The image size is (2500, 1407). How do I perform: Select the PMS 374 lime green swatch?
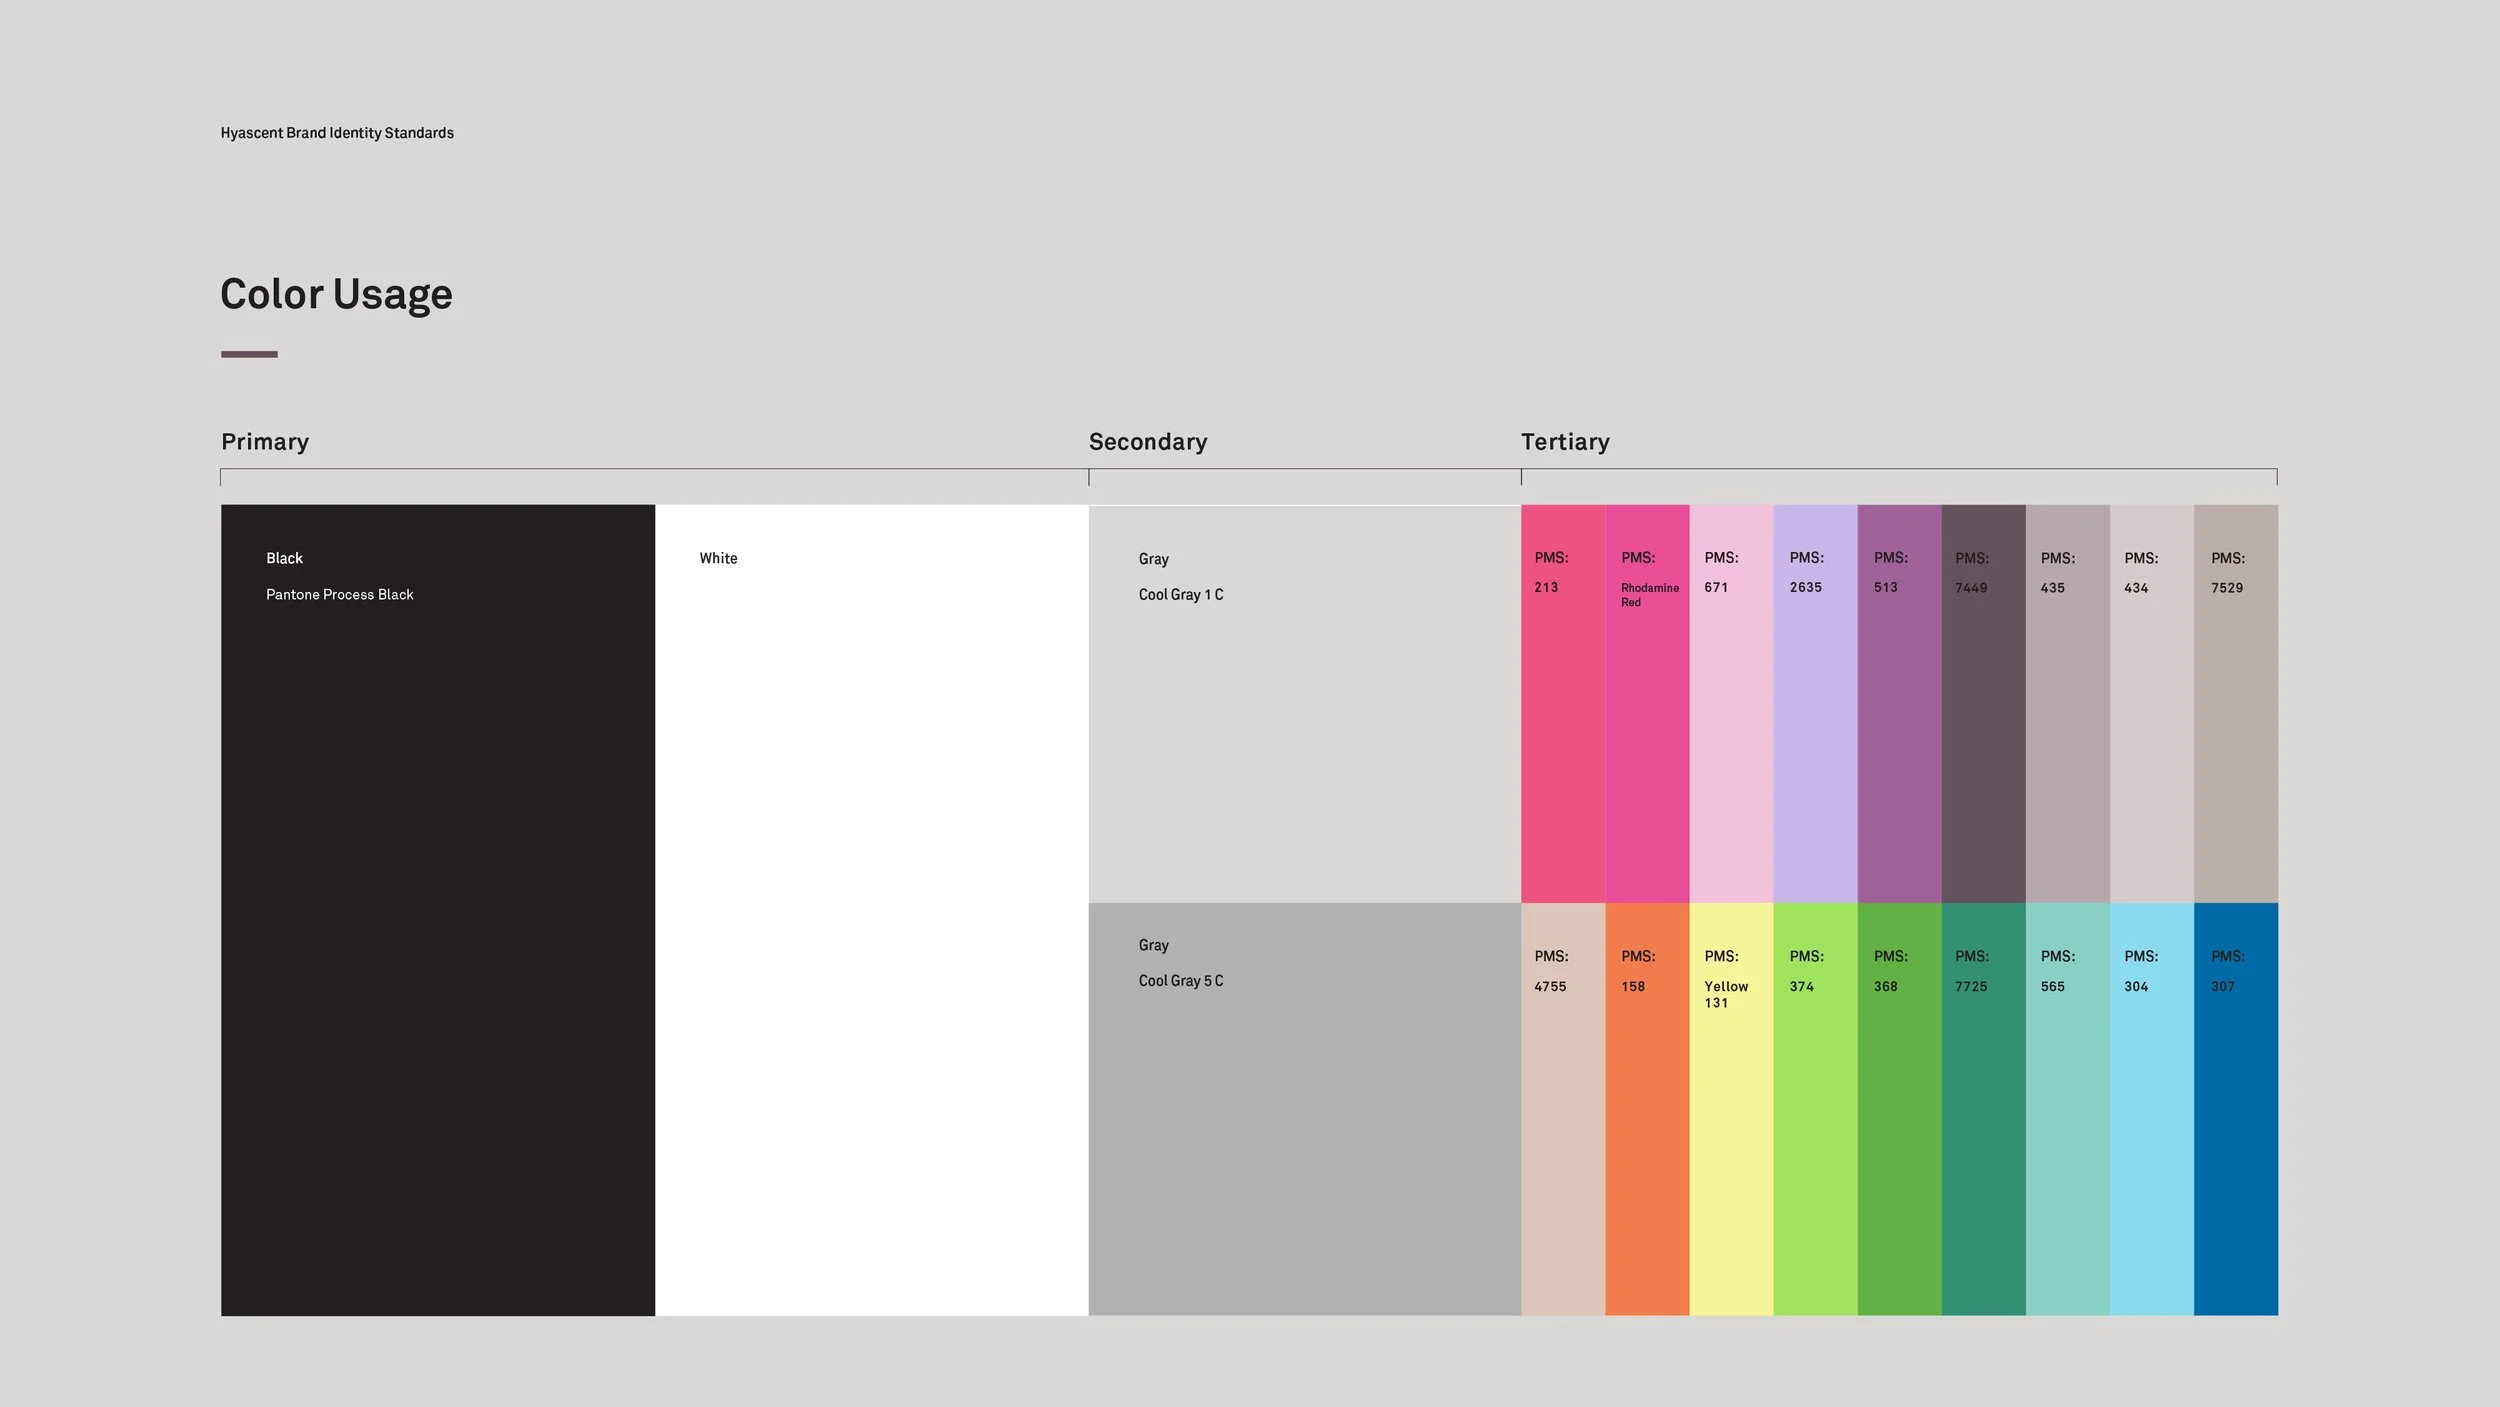point(1816,1109)
